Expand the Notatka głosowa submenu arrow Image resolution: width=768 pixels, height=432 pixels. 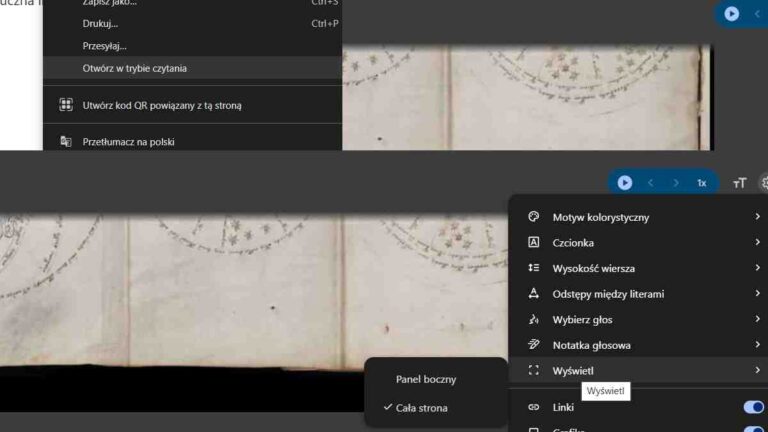[757, 346]
